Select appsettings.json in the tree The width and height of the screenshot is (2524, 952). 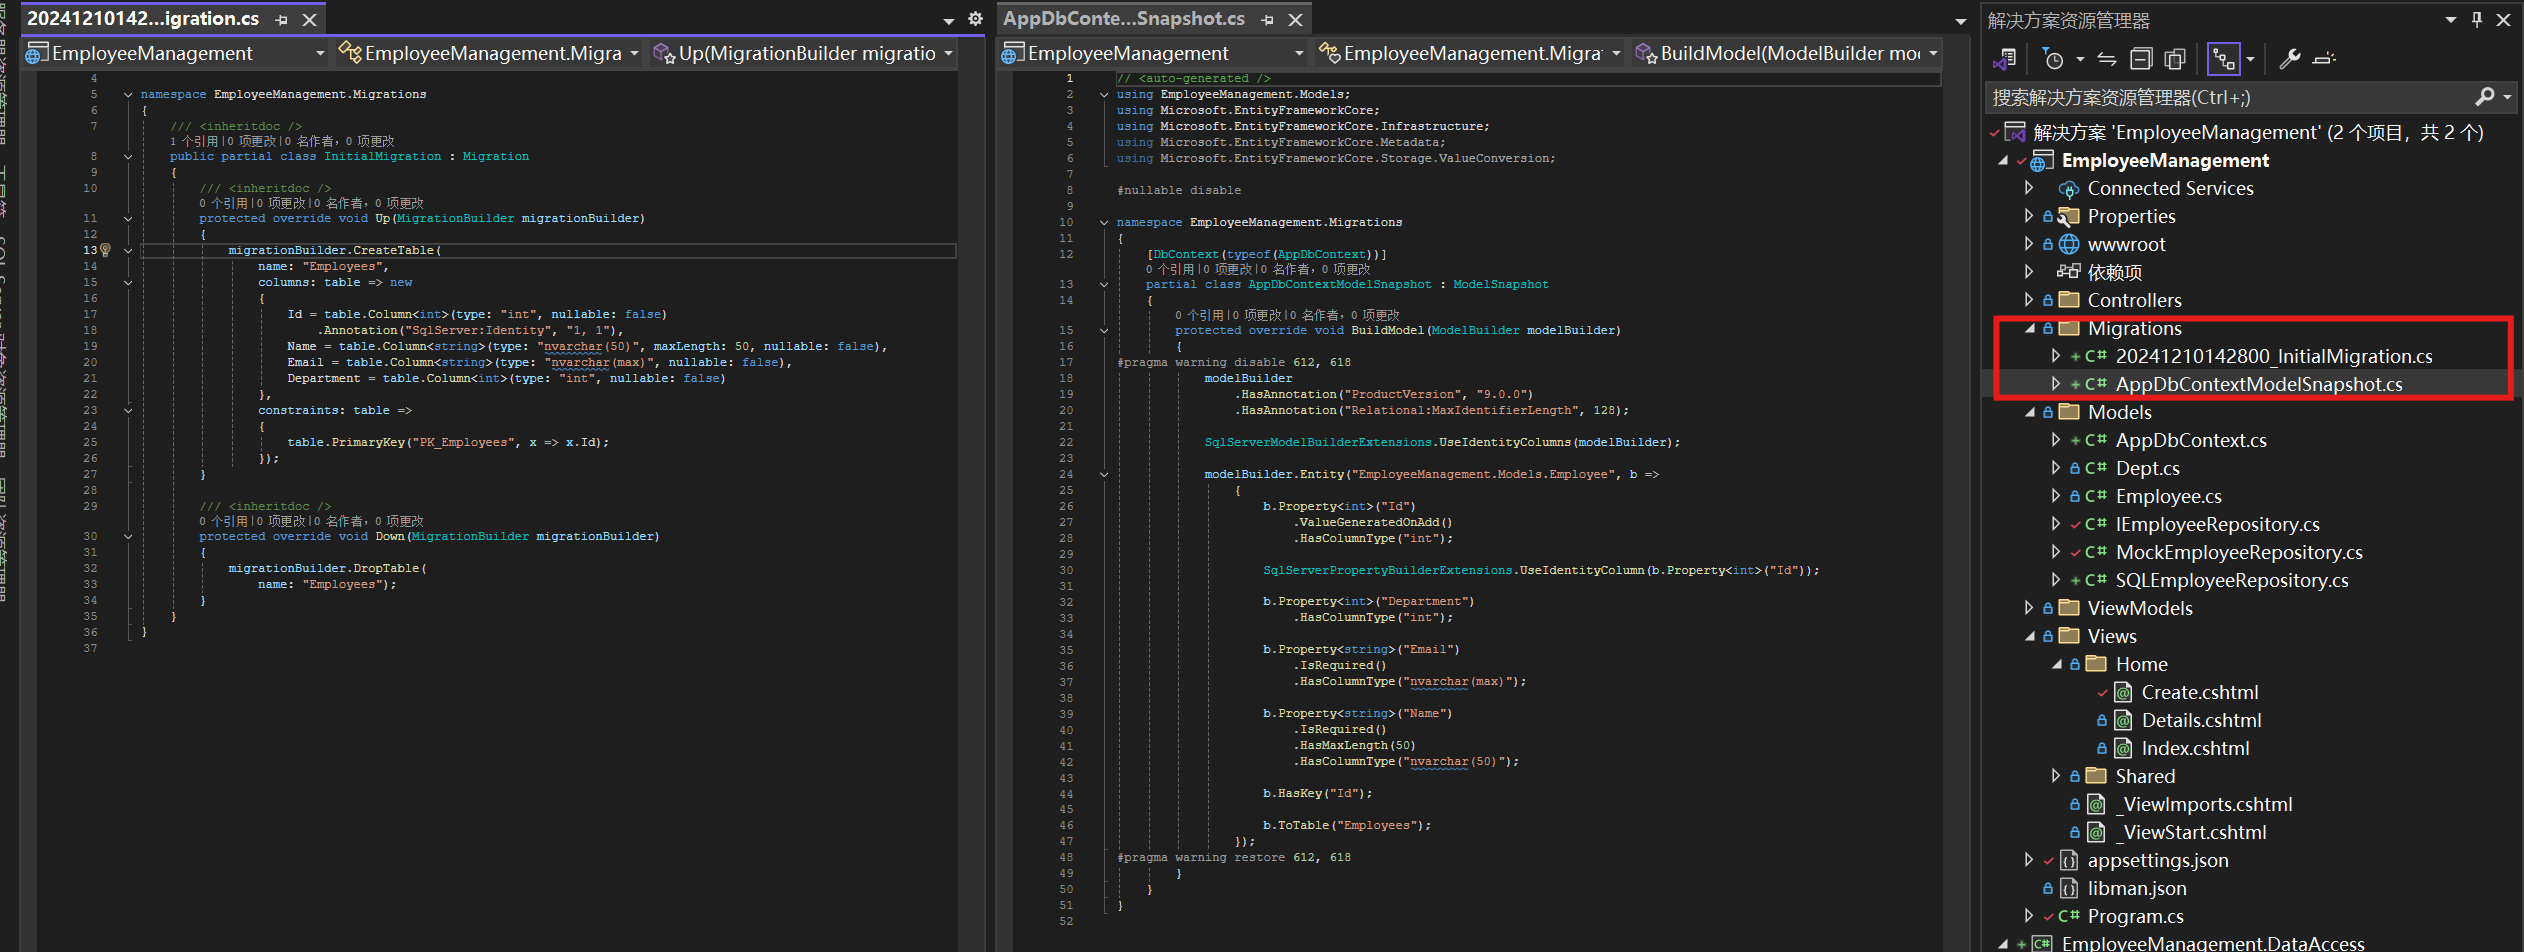(x=2157, y=860)
